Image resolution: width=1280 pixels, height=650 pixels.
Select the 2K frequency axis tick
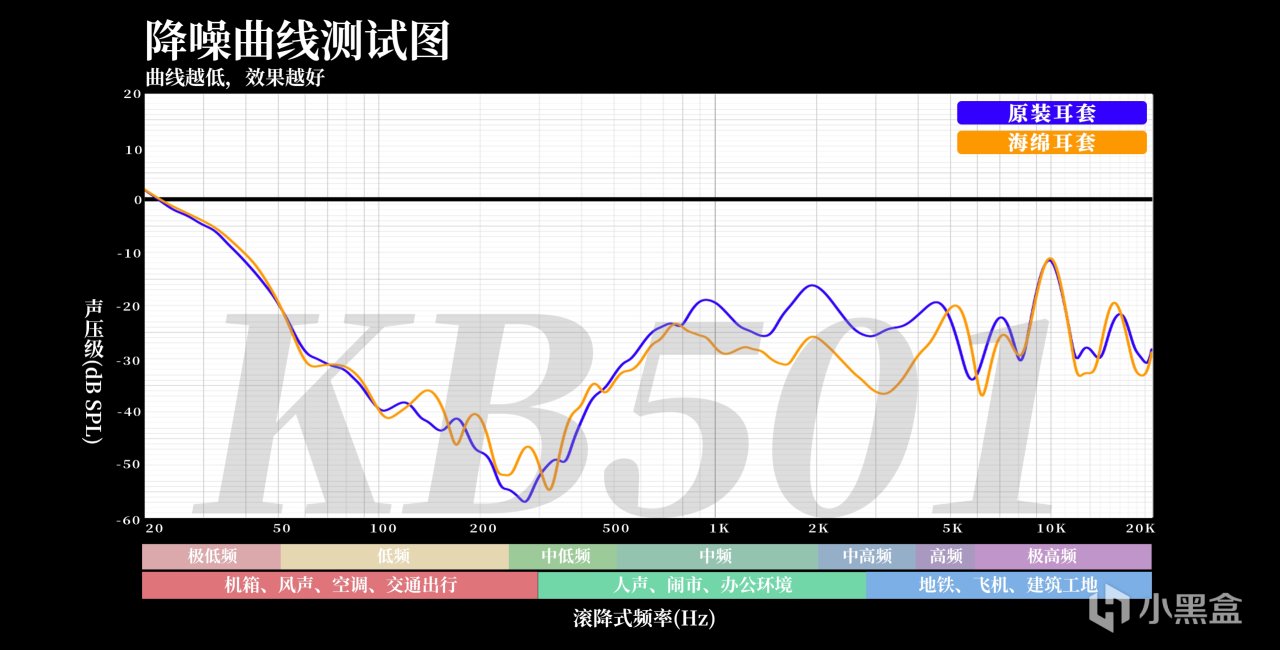point(819,528)
